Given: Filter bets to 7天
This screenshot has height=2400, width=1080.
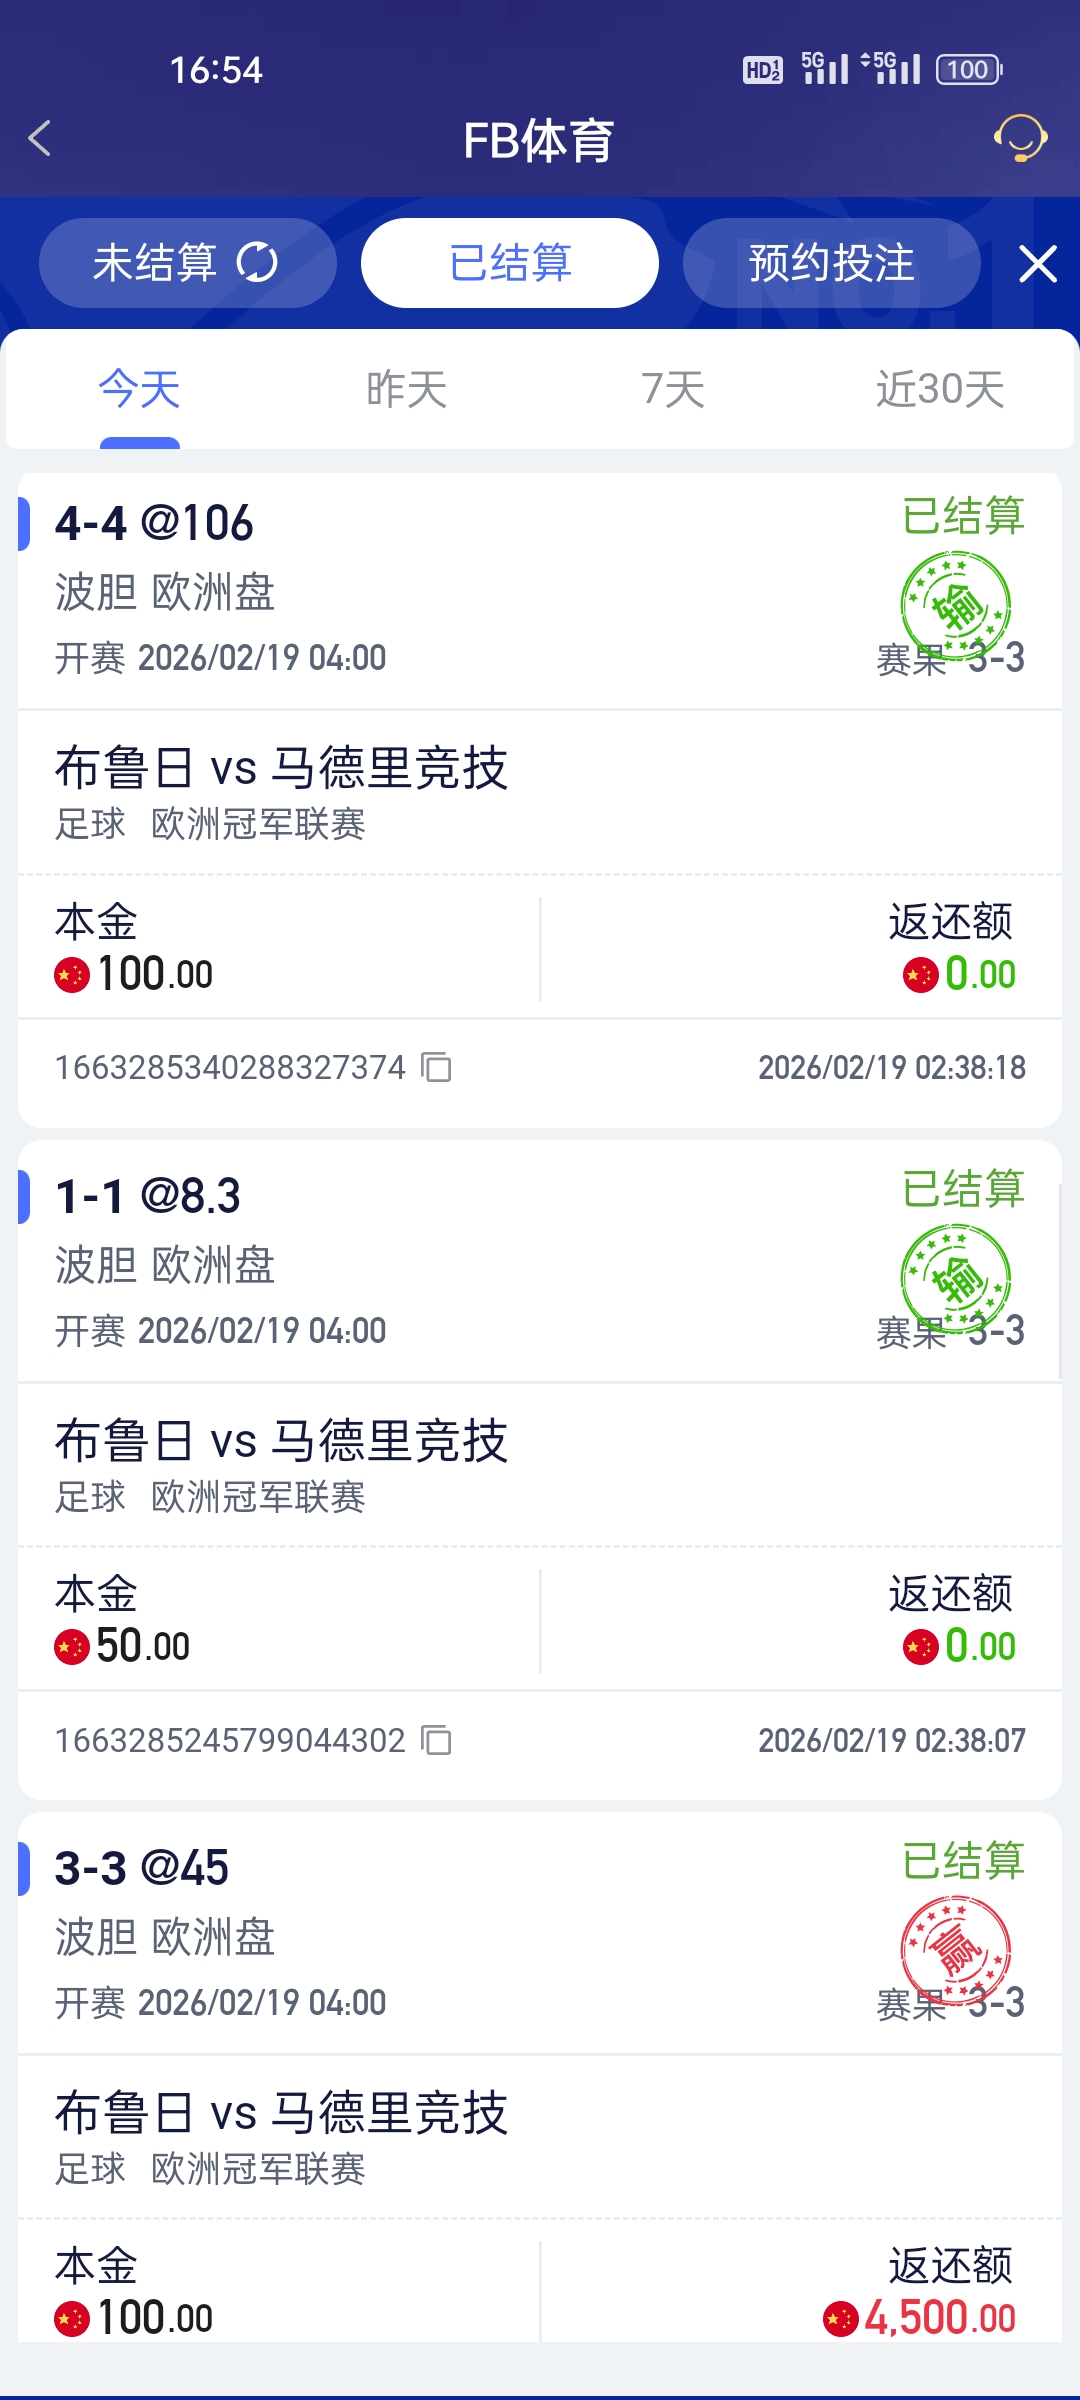Looking at the screenshot, I should [673, 389].
